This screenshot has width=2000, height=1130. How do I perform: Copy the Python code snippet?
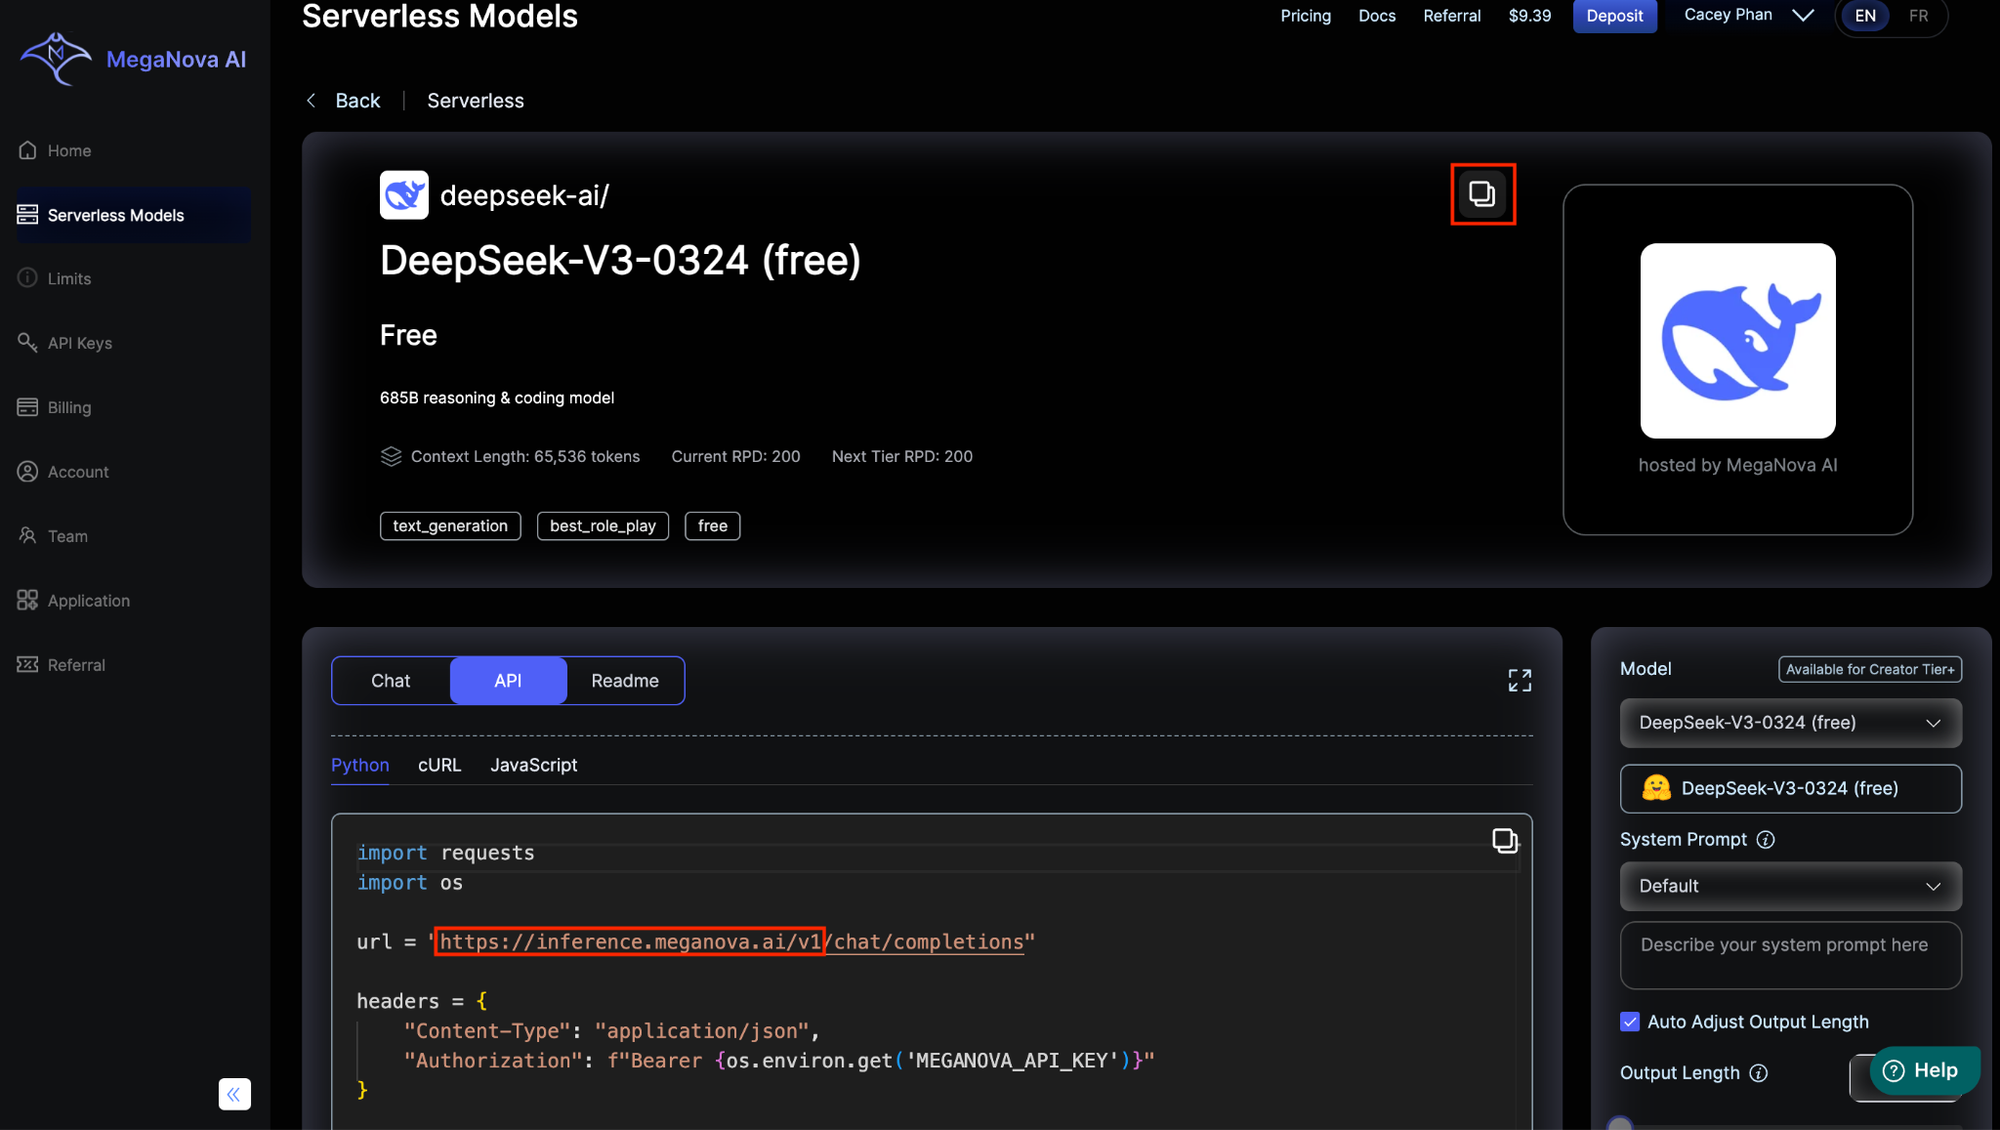(x=1504, y=840)
